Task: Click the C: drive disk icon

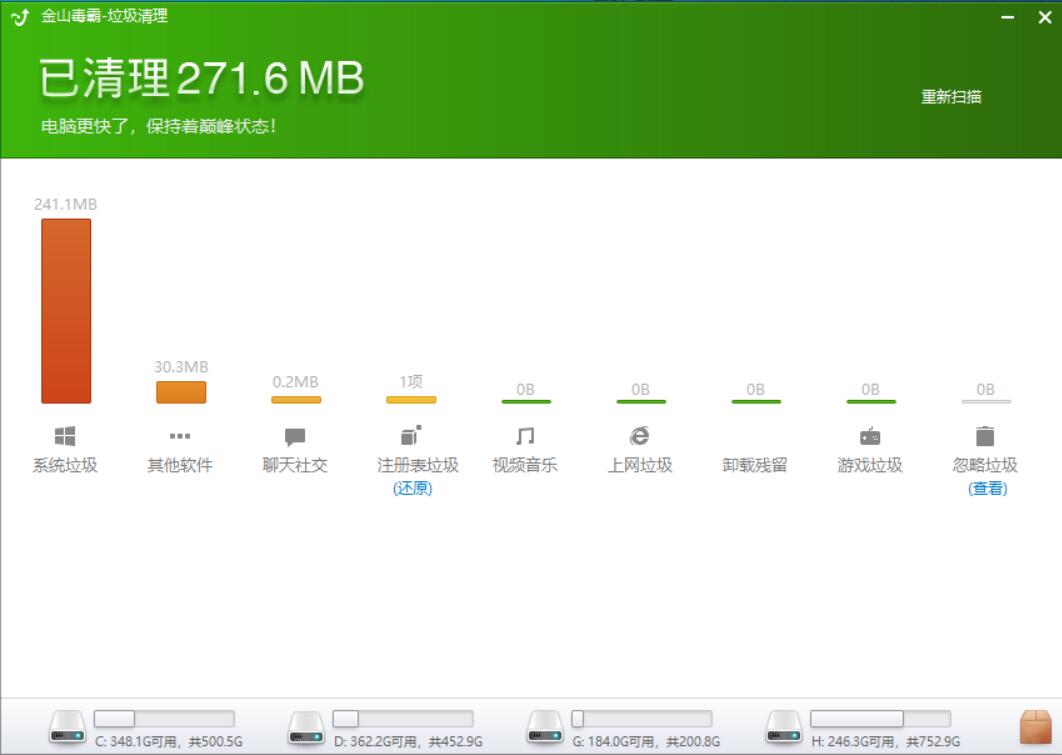Action: [68, 728]
